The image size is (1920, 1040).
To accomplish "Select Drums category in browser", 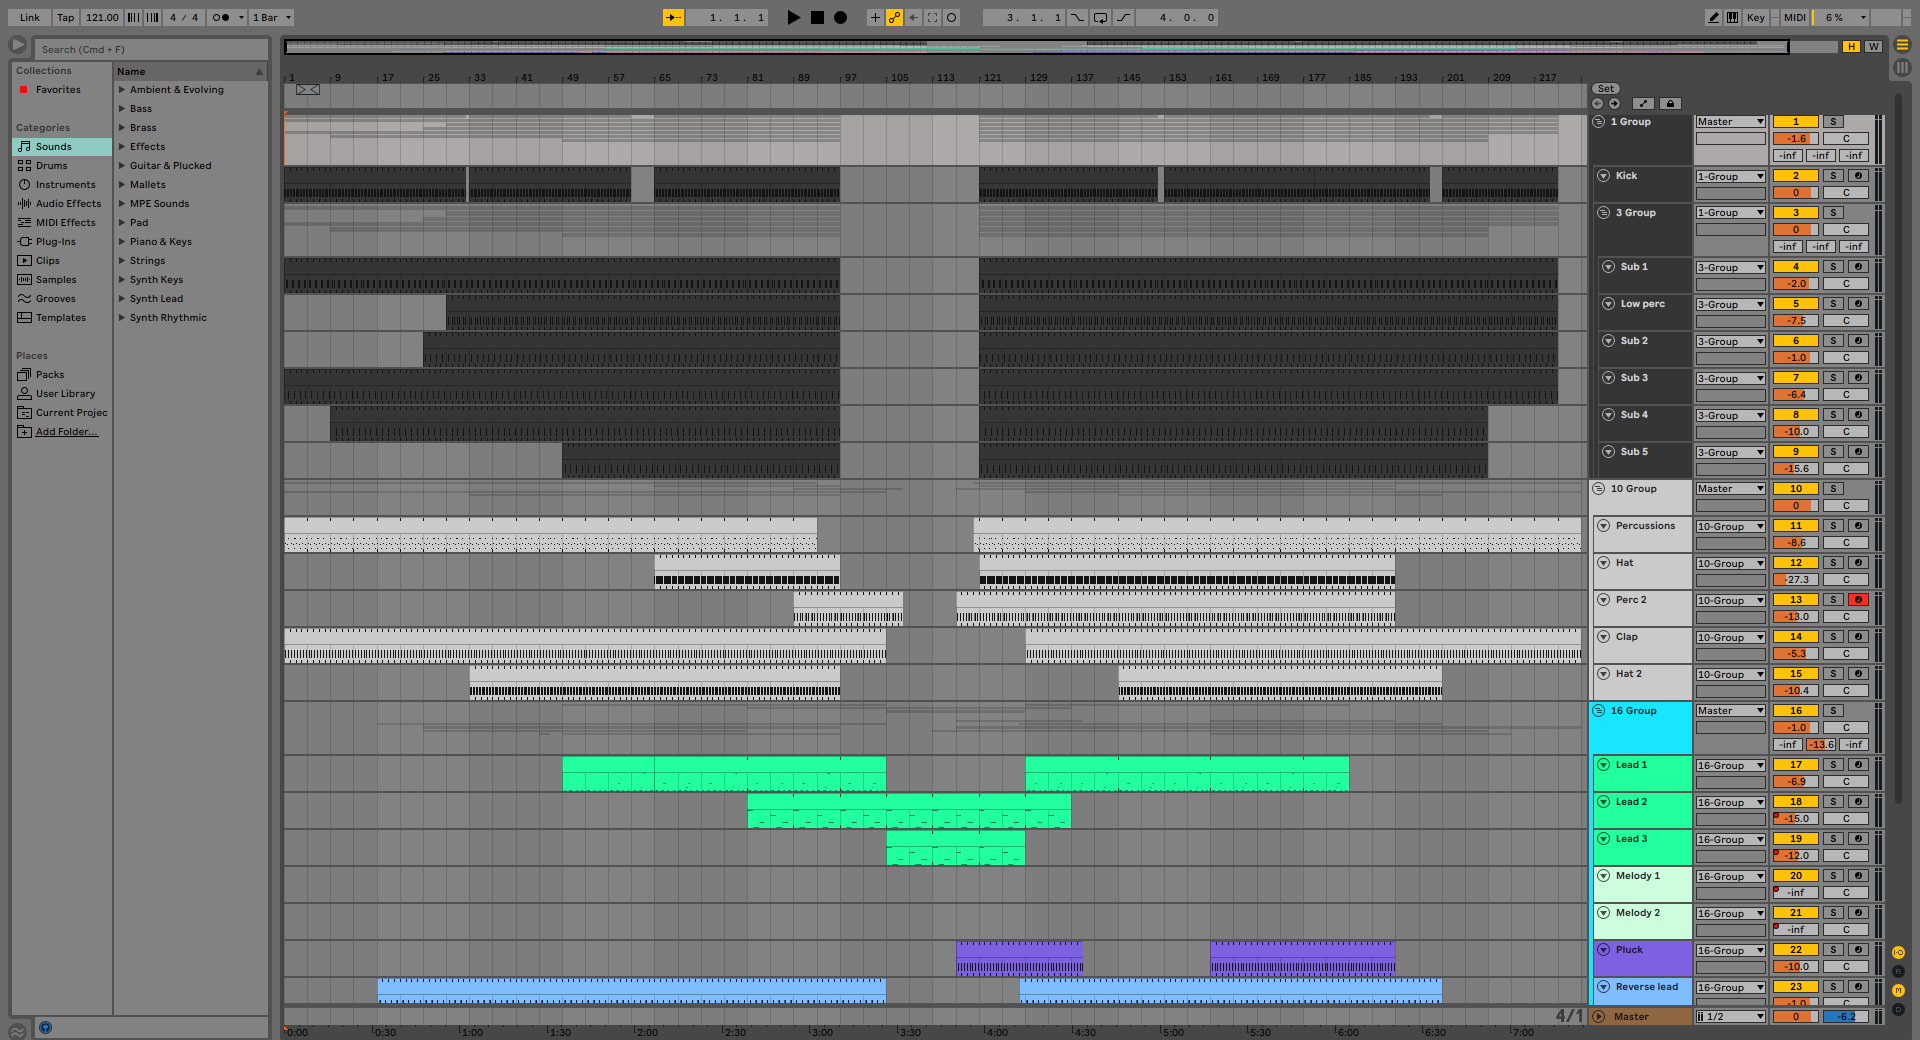I will (x=61, y=166).
